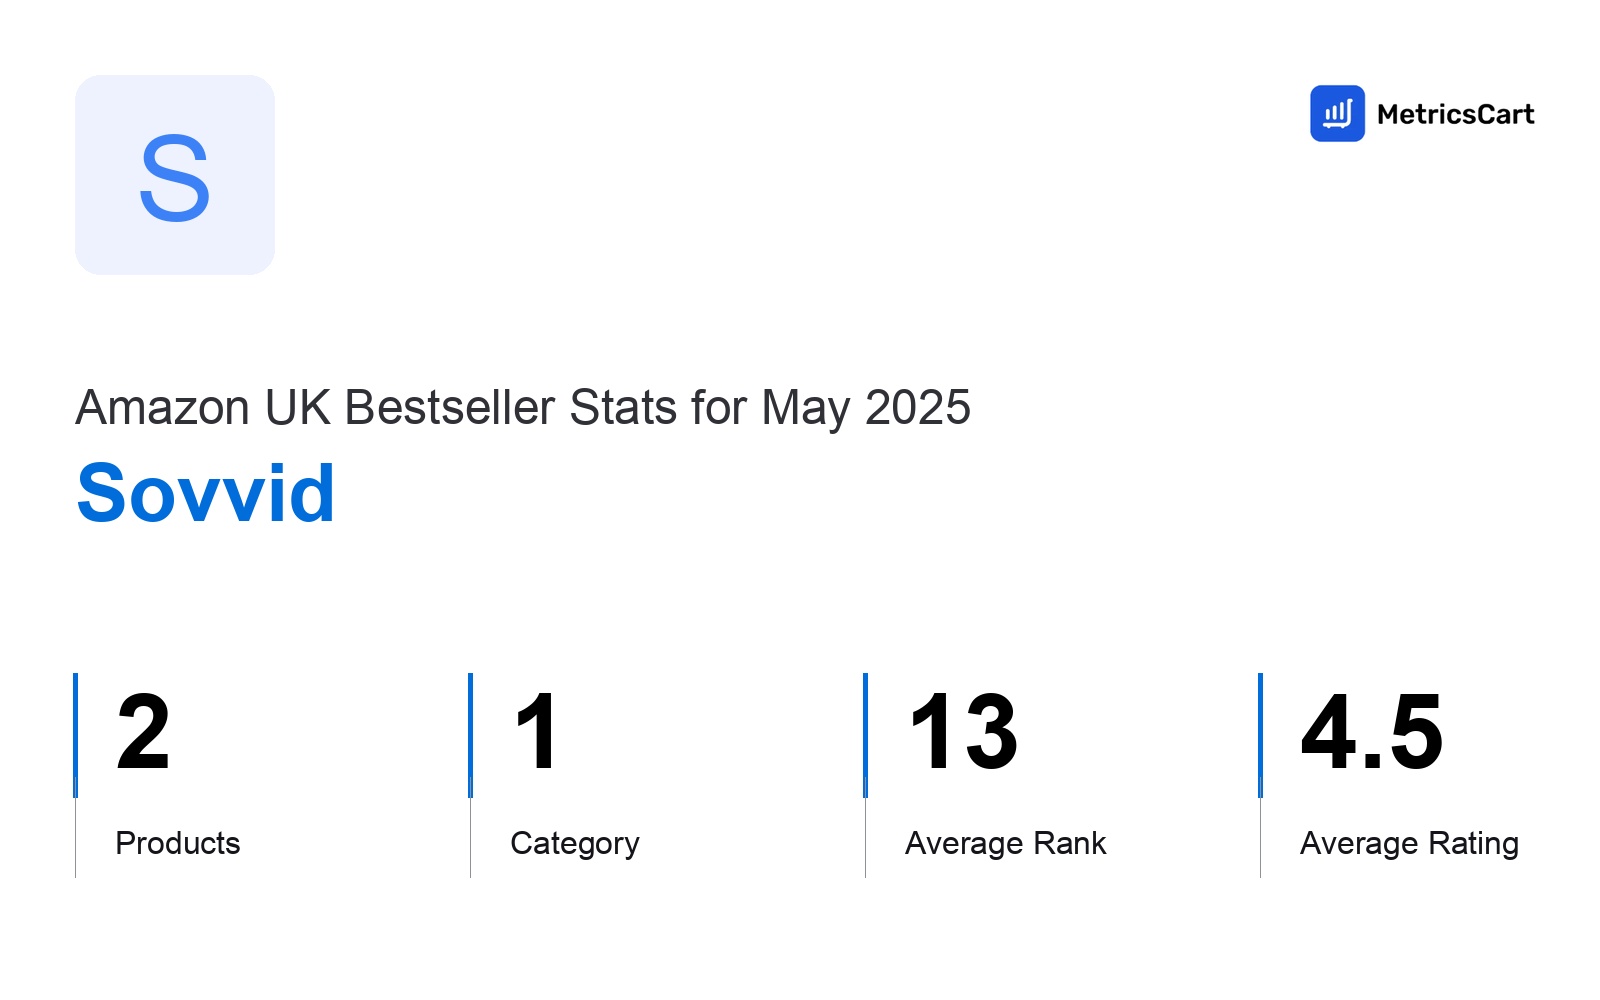
Task: Click the Category count number 1
Action: tap(537, 733)
